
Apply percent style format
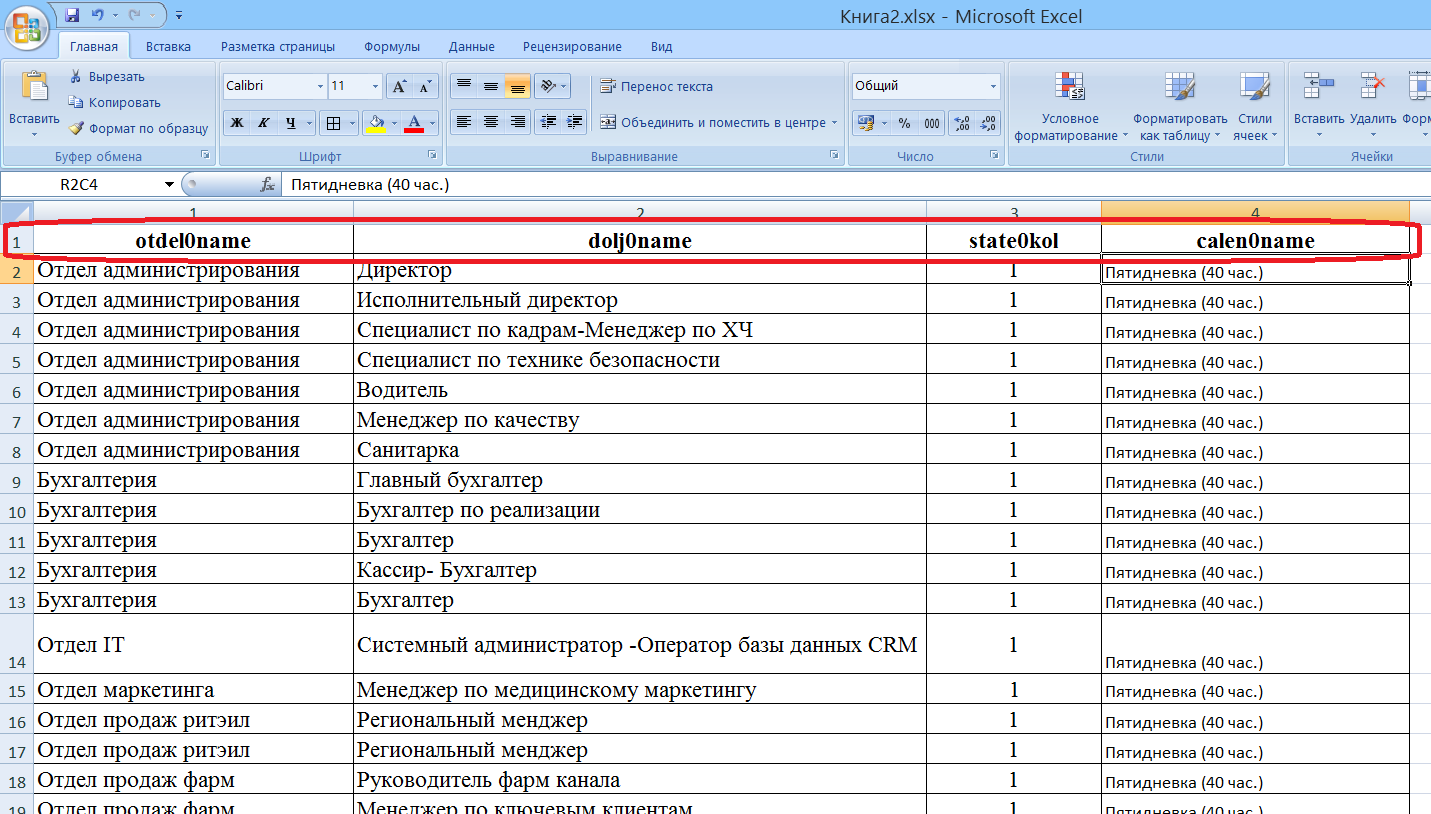904,123
